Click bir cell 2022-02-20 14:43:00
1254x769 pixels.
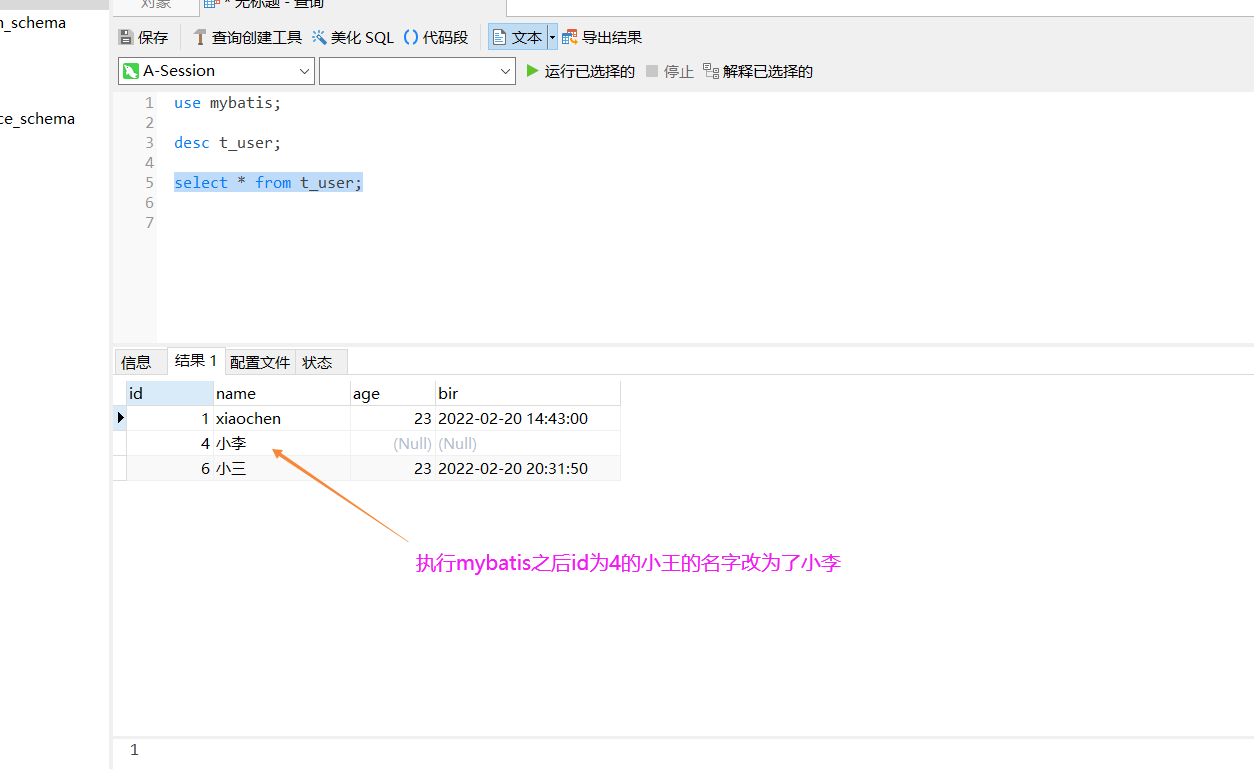(528, 418)
